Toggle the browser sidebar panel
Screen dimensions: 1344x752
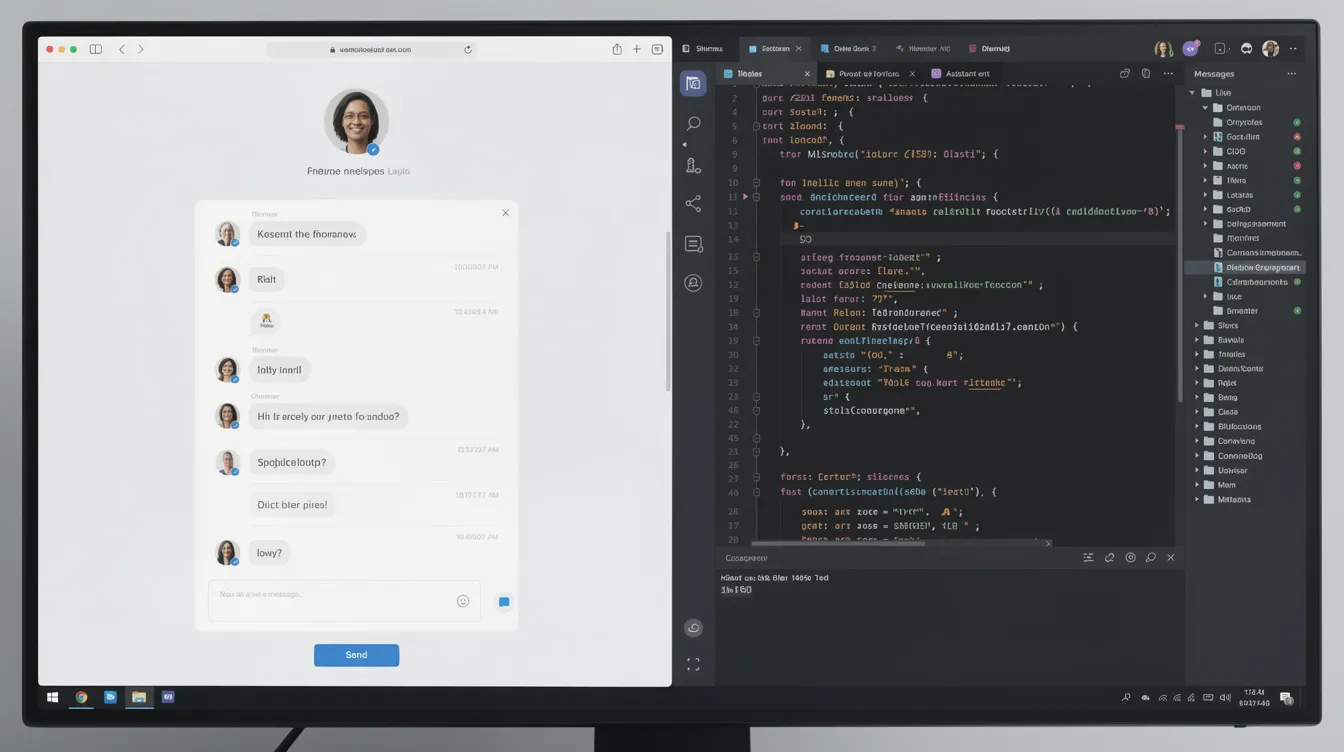pos(95,49)
